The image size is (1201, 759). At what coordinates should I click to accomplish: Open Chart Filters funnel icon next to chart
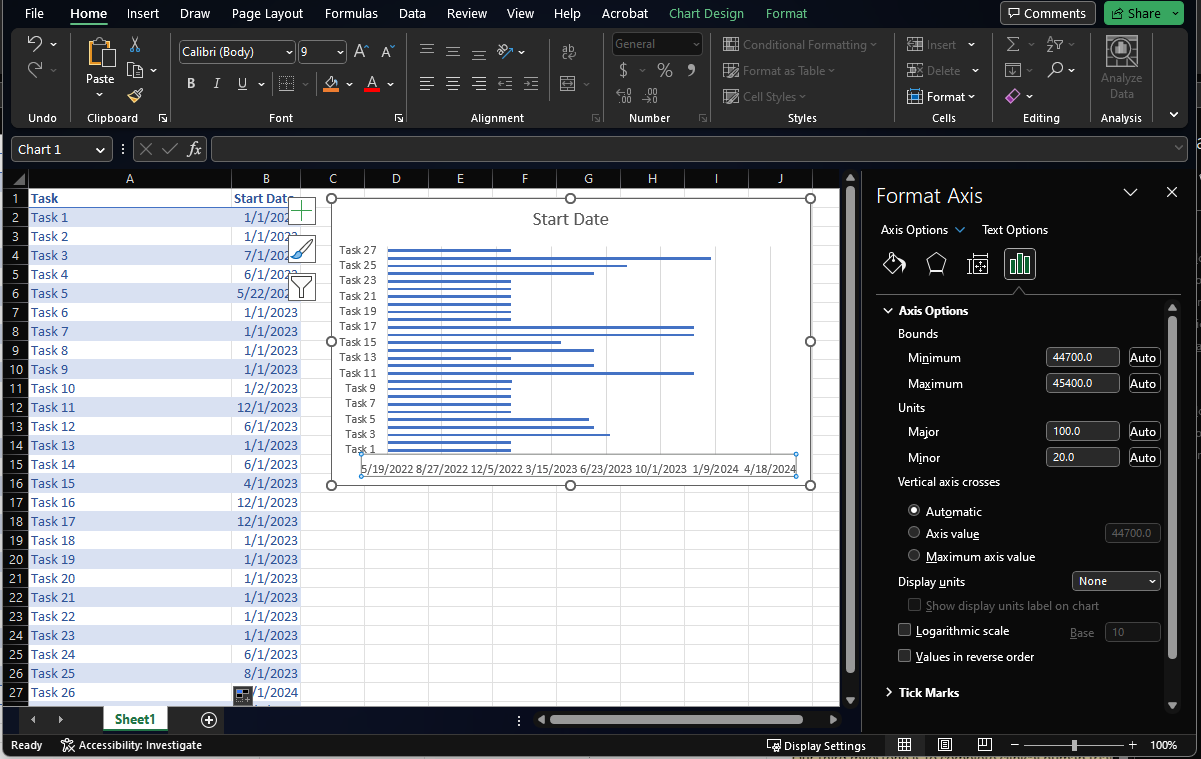click(302, 286)
